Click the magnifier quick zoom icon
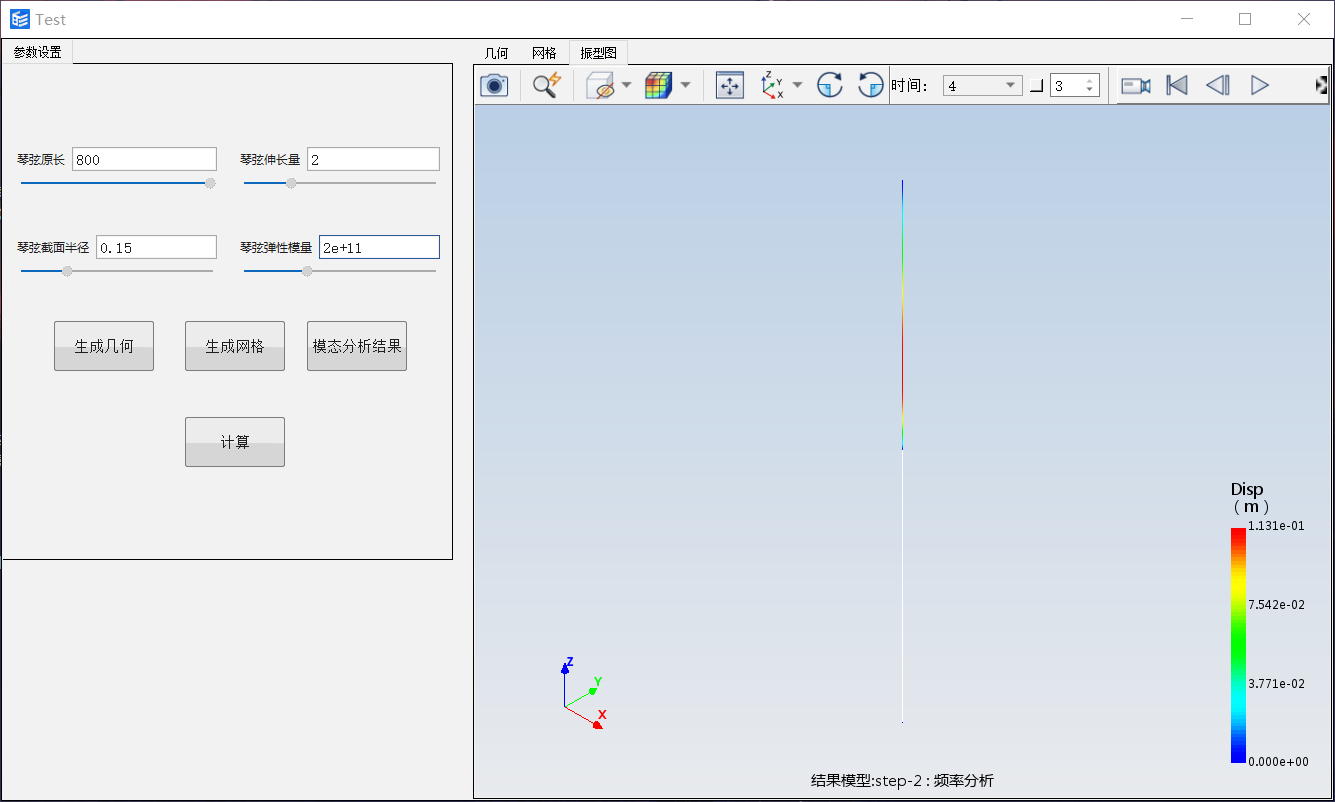Viewport: 1335px width, 802px height. coord(546,86)
